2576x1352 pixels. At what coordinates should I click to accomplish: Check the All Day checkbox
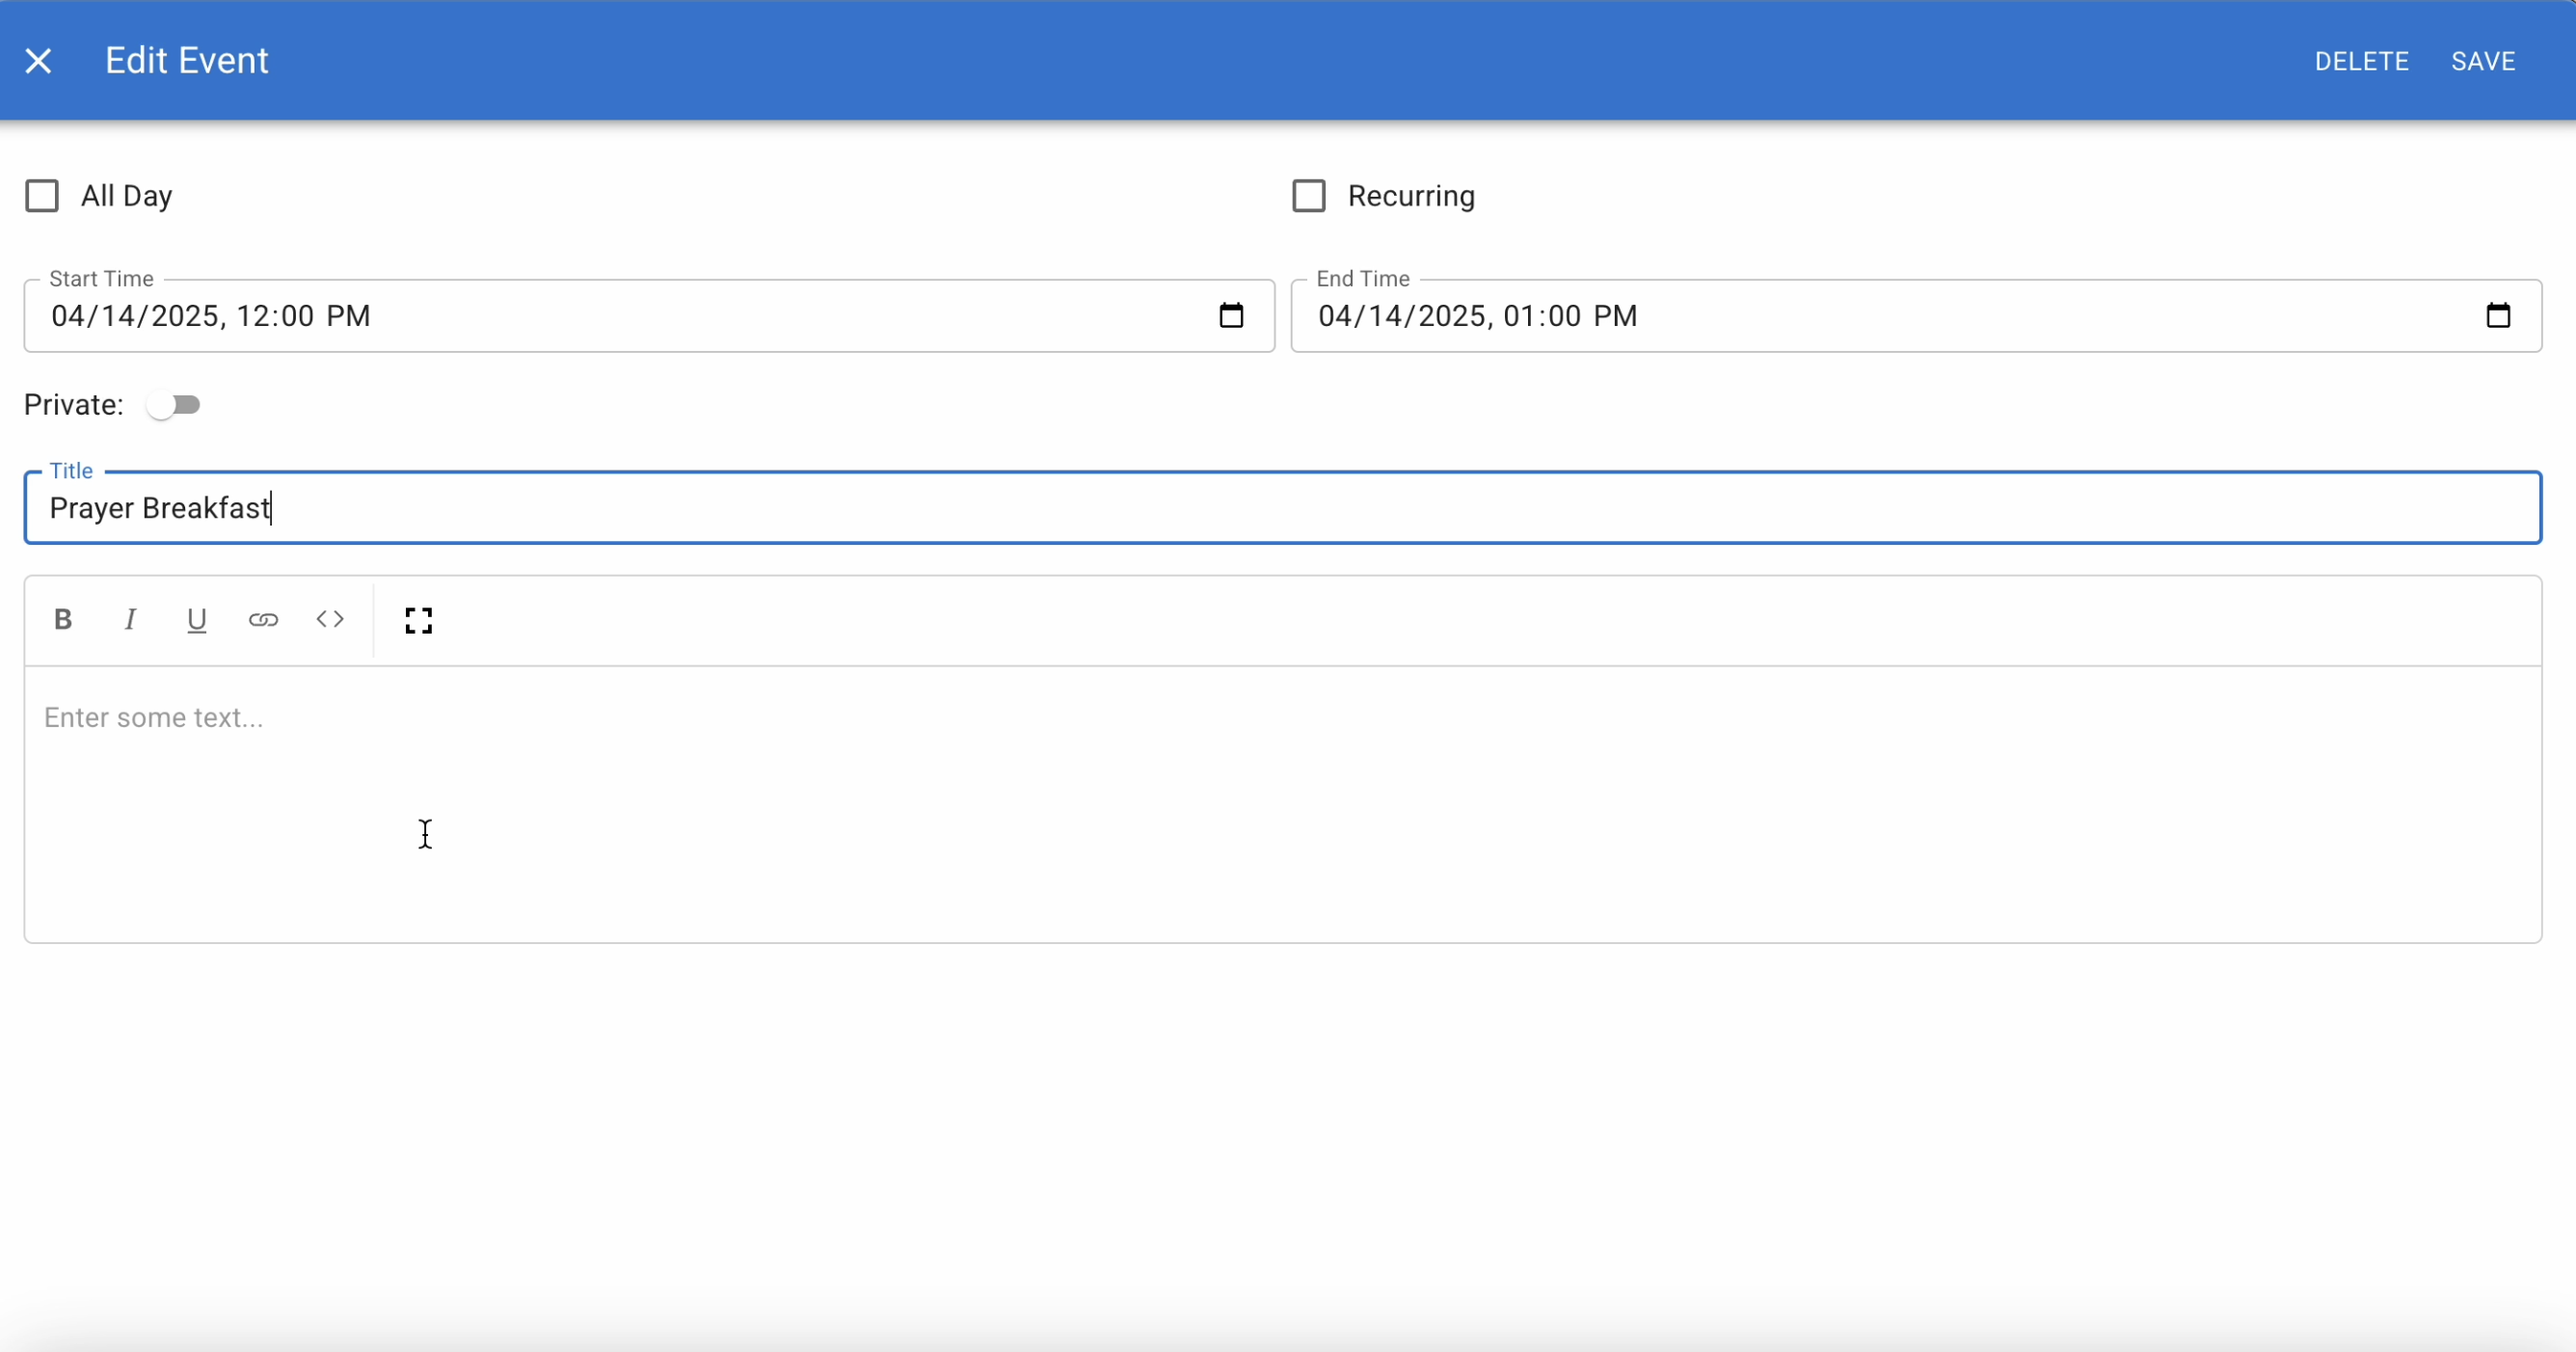[42, 196]
